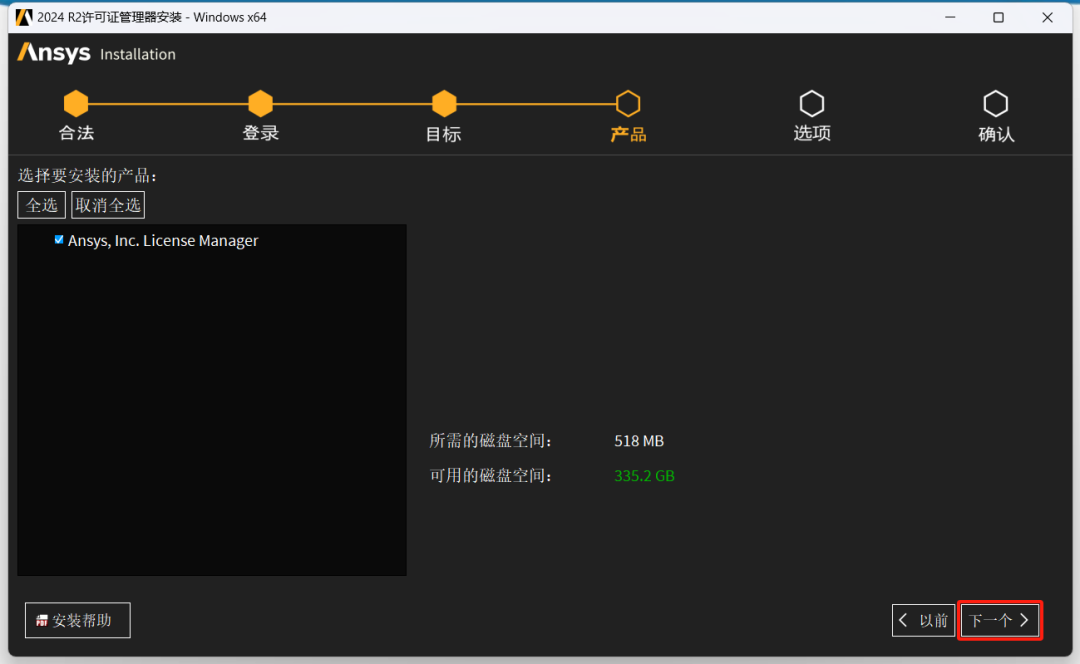This screenshot has height=664, width=1080.
Task: Click the 'Ansys, Inc. License Manager' product name
Action: coord(163,241)
